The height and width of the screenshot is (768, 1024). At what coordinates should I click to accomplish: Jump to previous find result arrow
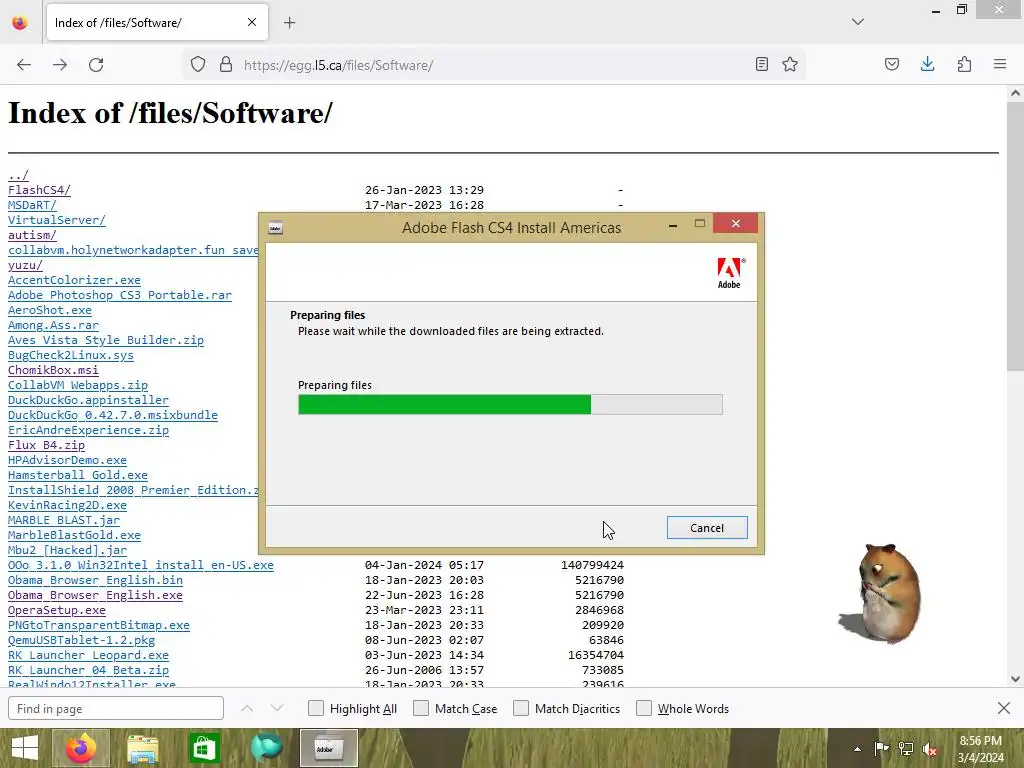(247, 709)
